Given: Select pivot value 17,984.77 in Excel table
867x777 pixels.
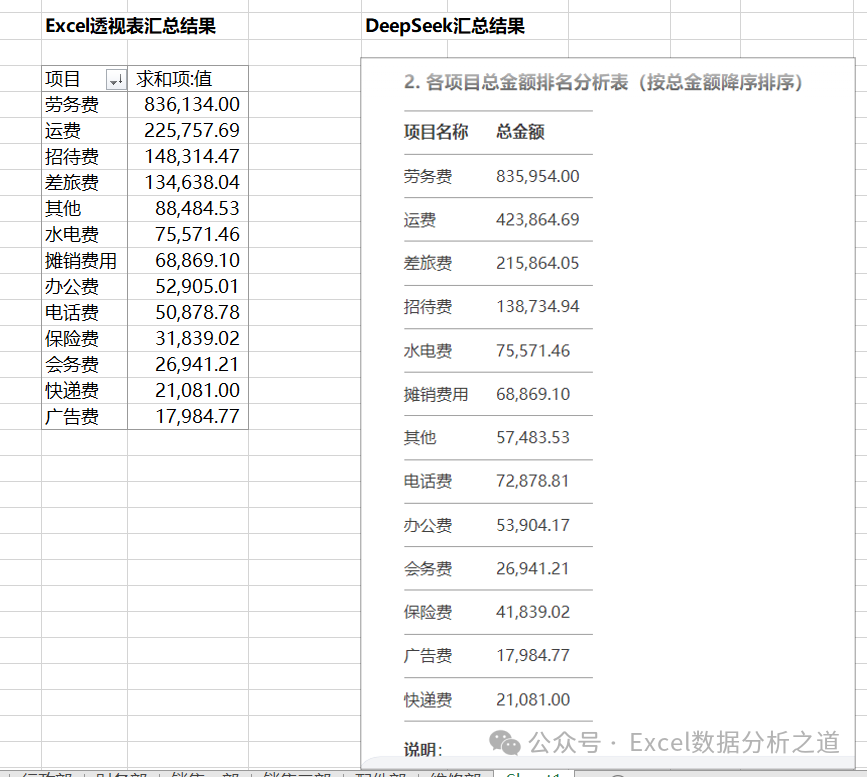Looking at the screenshot, I should point(188,416).
